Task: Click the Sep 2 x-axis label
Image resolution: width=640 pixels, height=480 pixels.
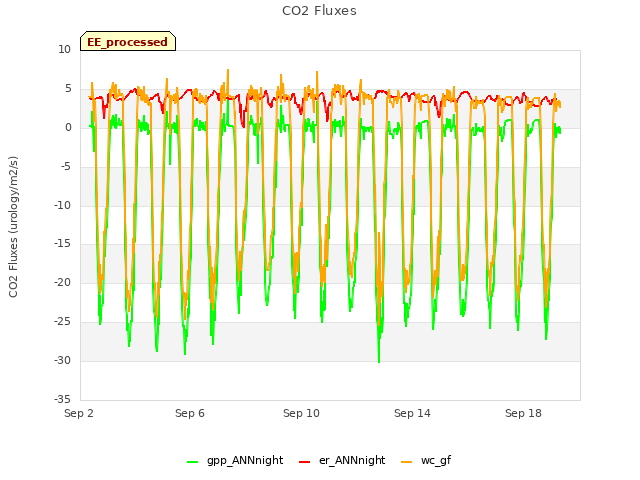Action: point(79,413)
